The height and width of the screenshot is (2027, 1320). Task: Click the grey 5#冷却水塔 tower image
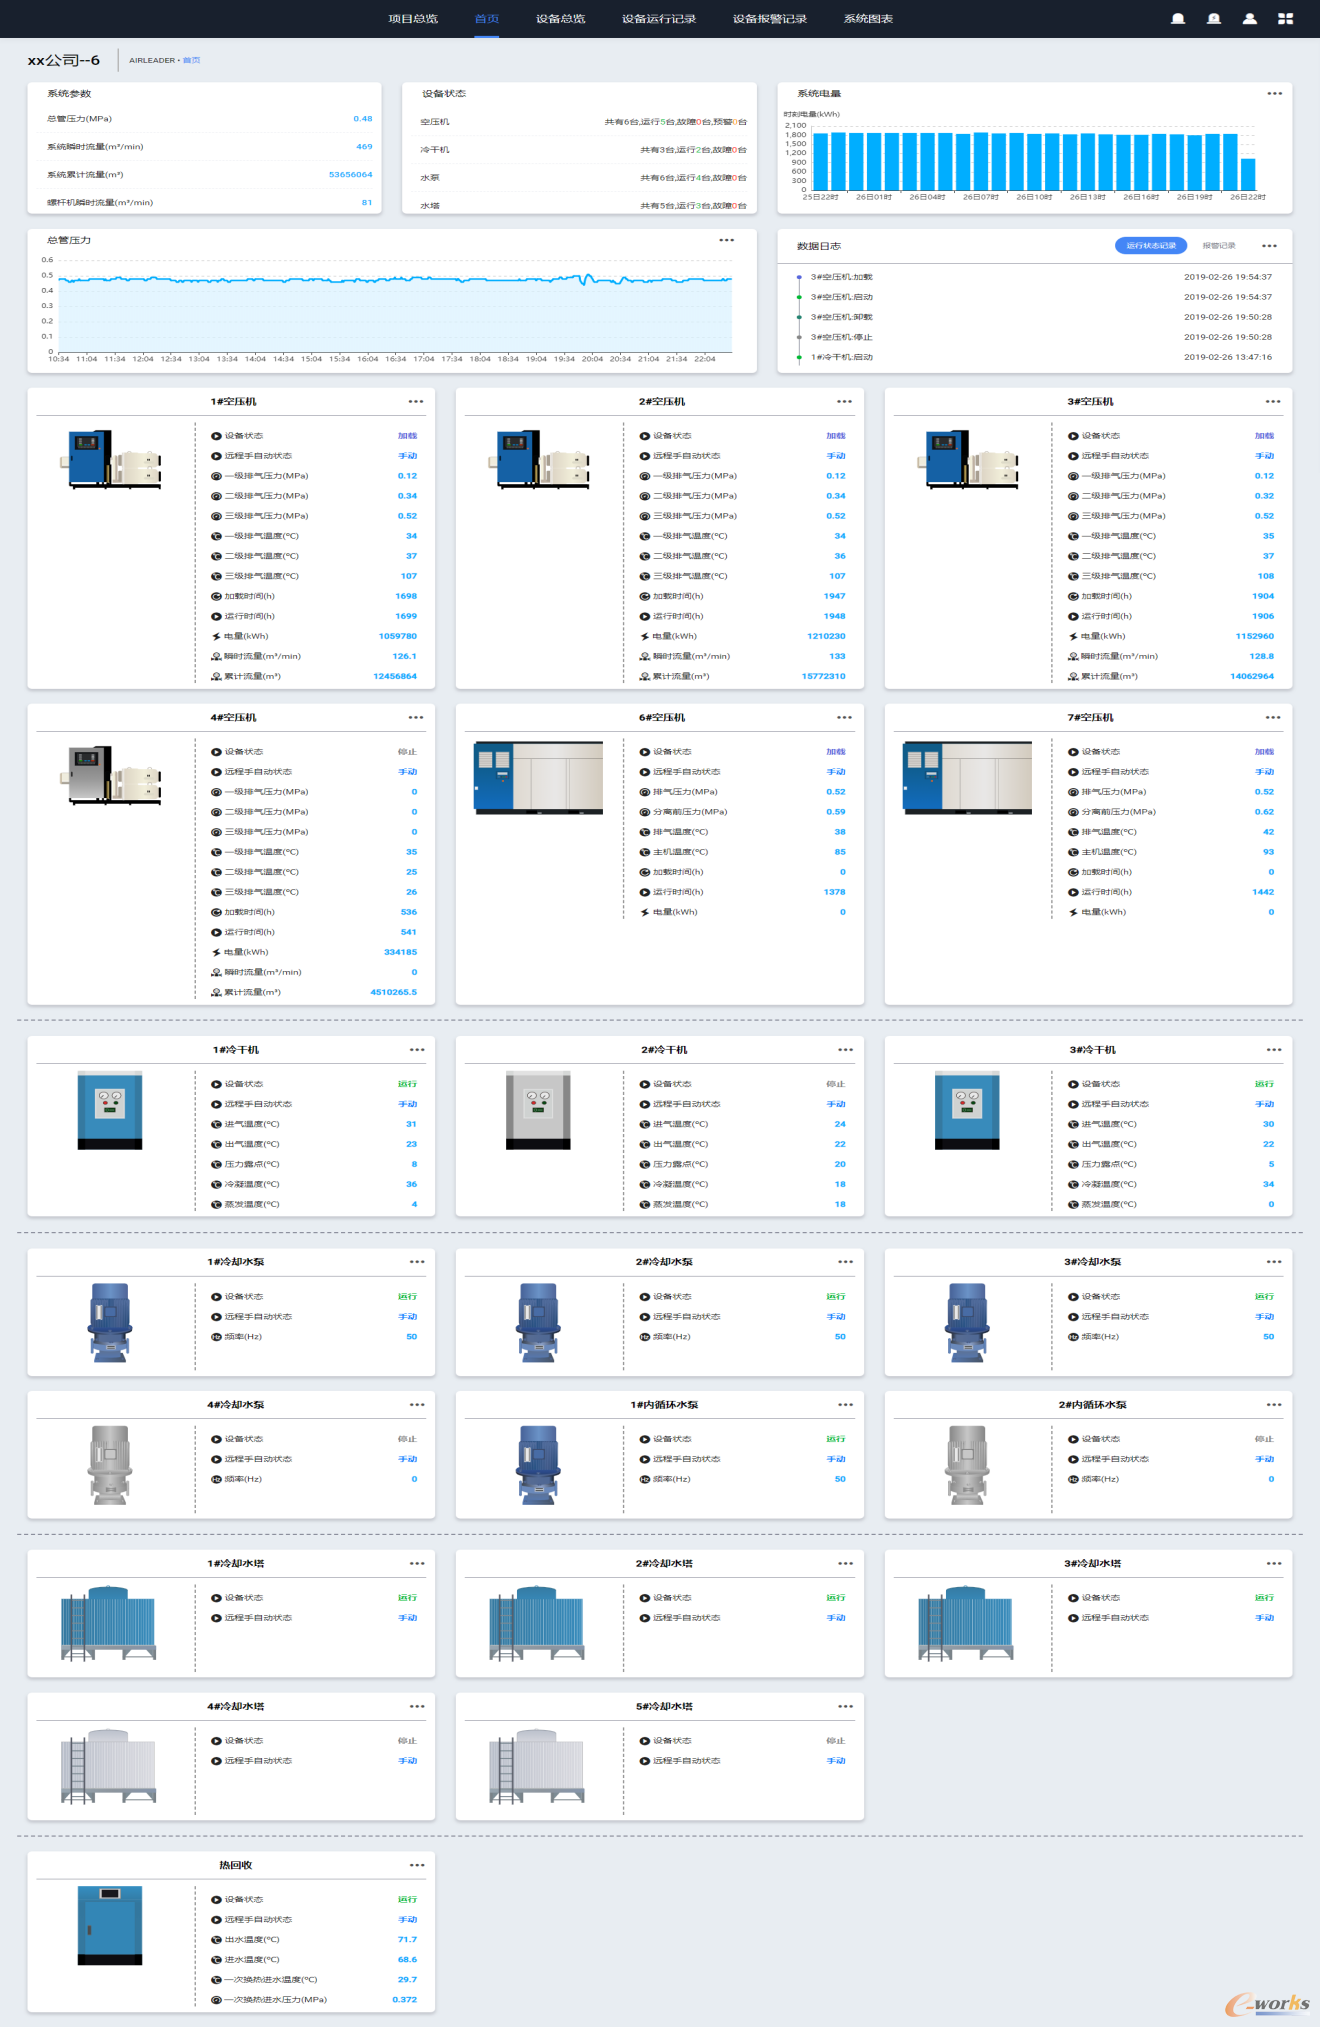(x=537, y=1766)
